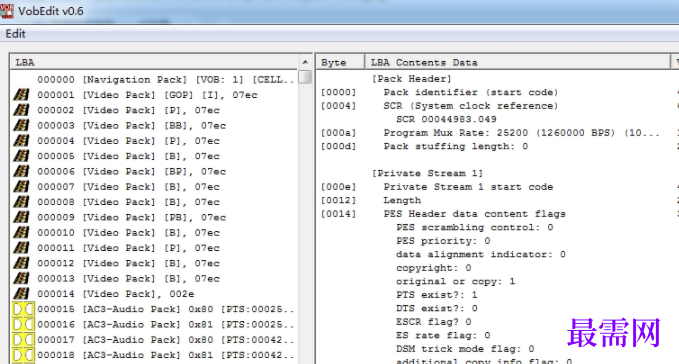Select row 000010 Video Pack [B]
The width and height of the screenshot is (679, 364).
coord(128,232)
